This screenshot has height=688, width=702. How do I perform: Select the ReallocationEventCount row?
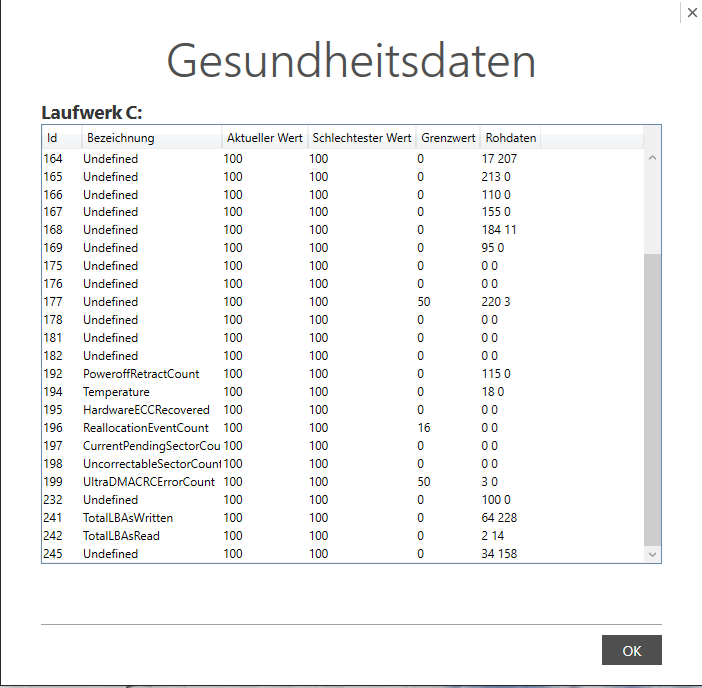342,427
